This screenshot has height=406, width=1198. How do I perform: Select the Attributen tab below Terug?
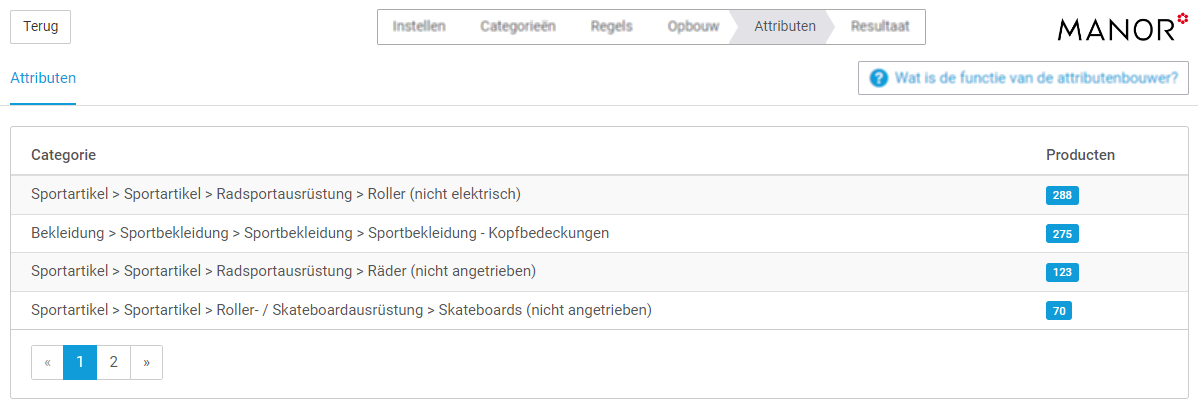coord(43,78)
